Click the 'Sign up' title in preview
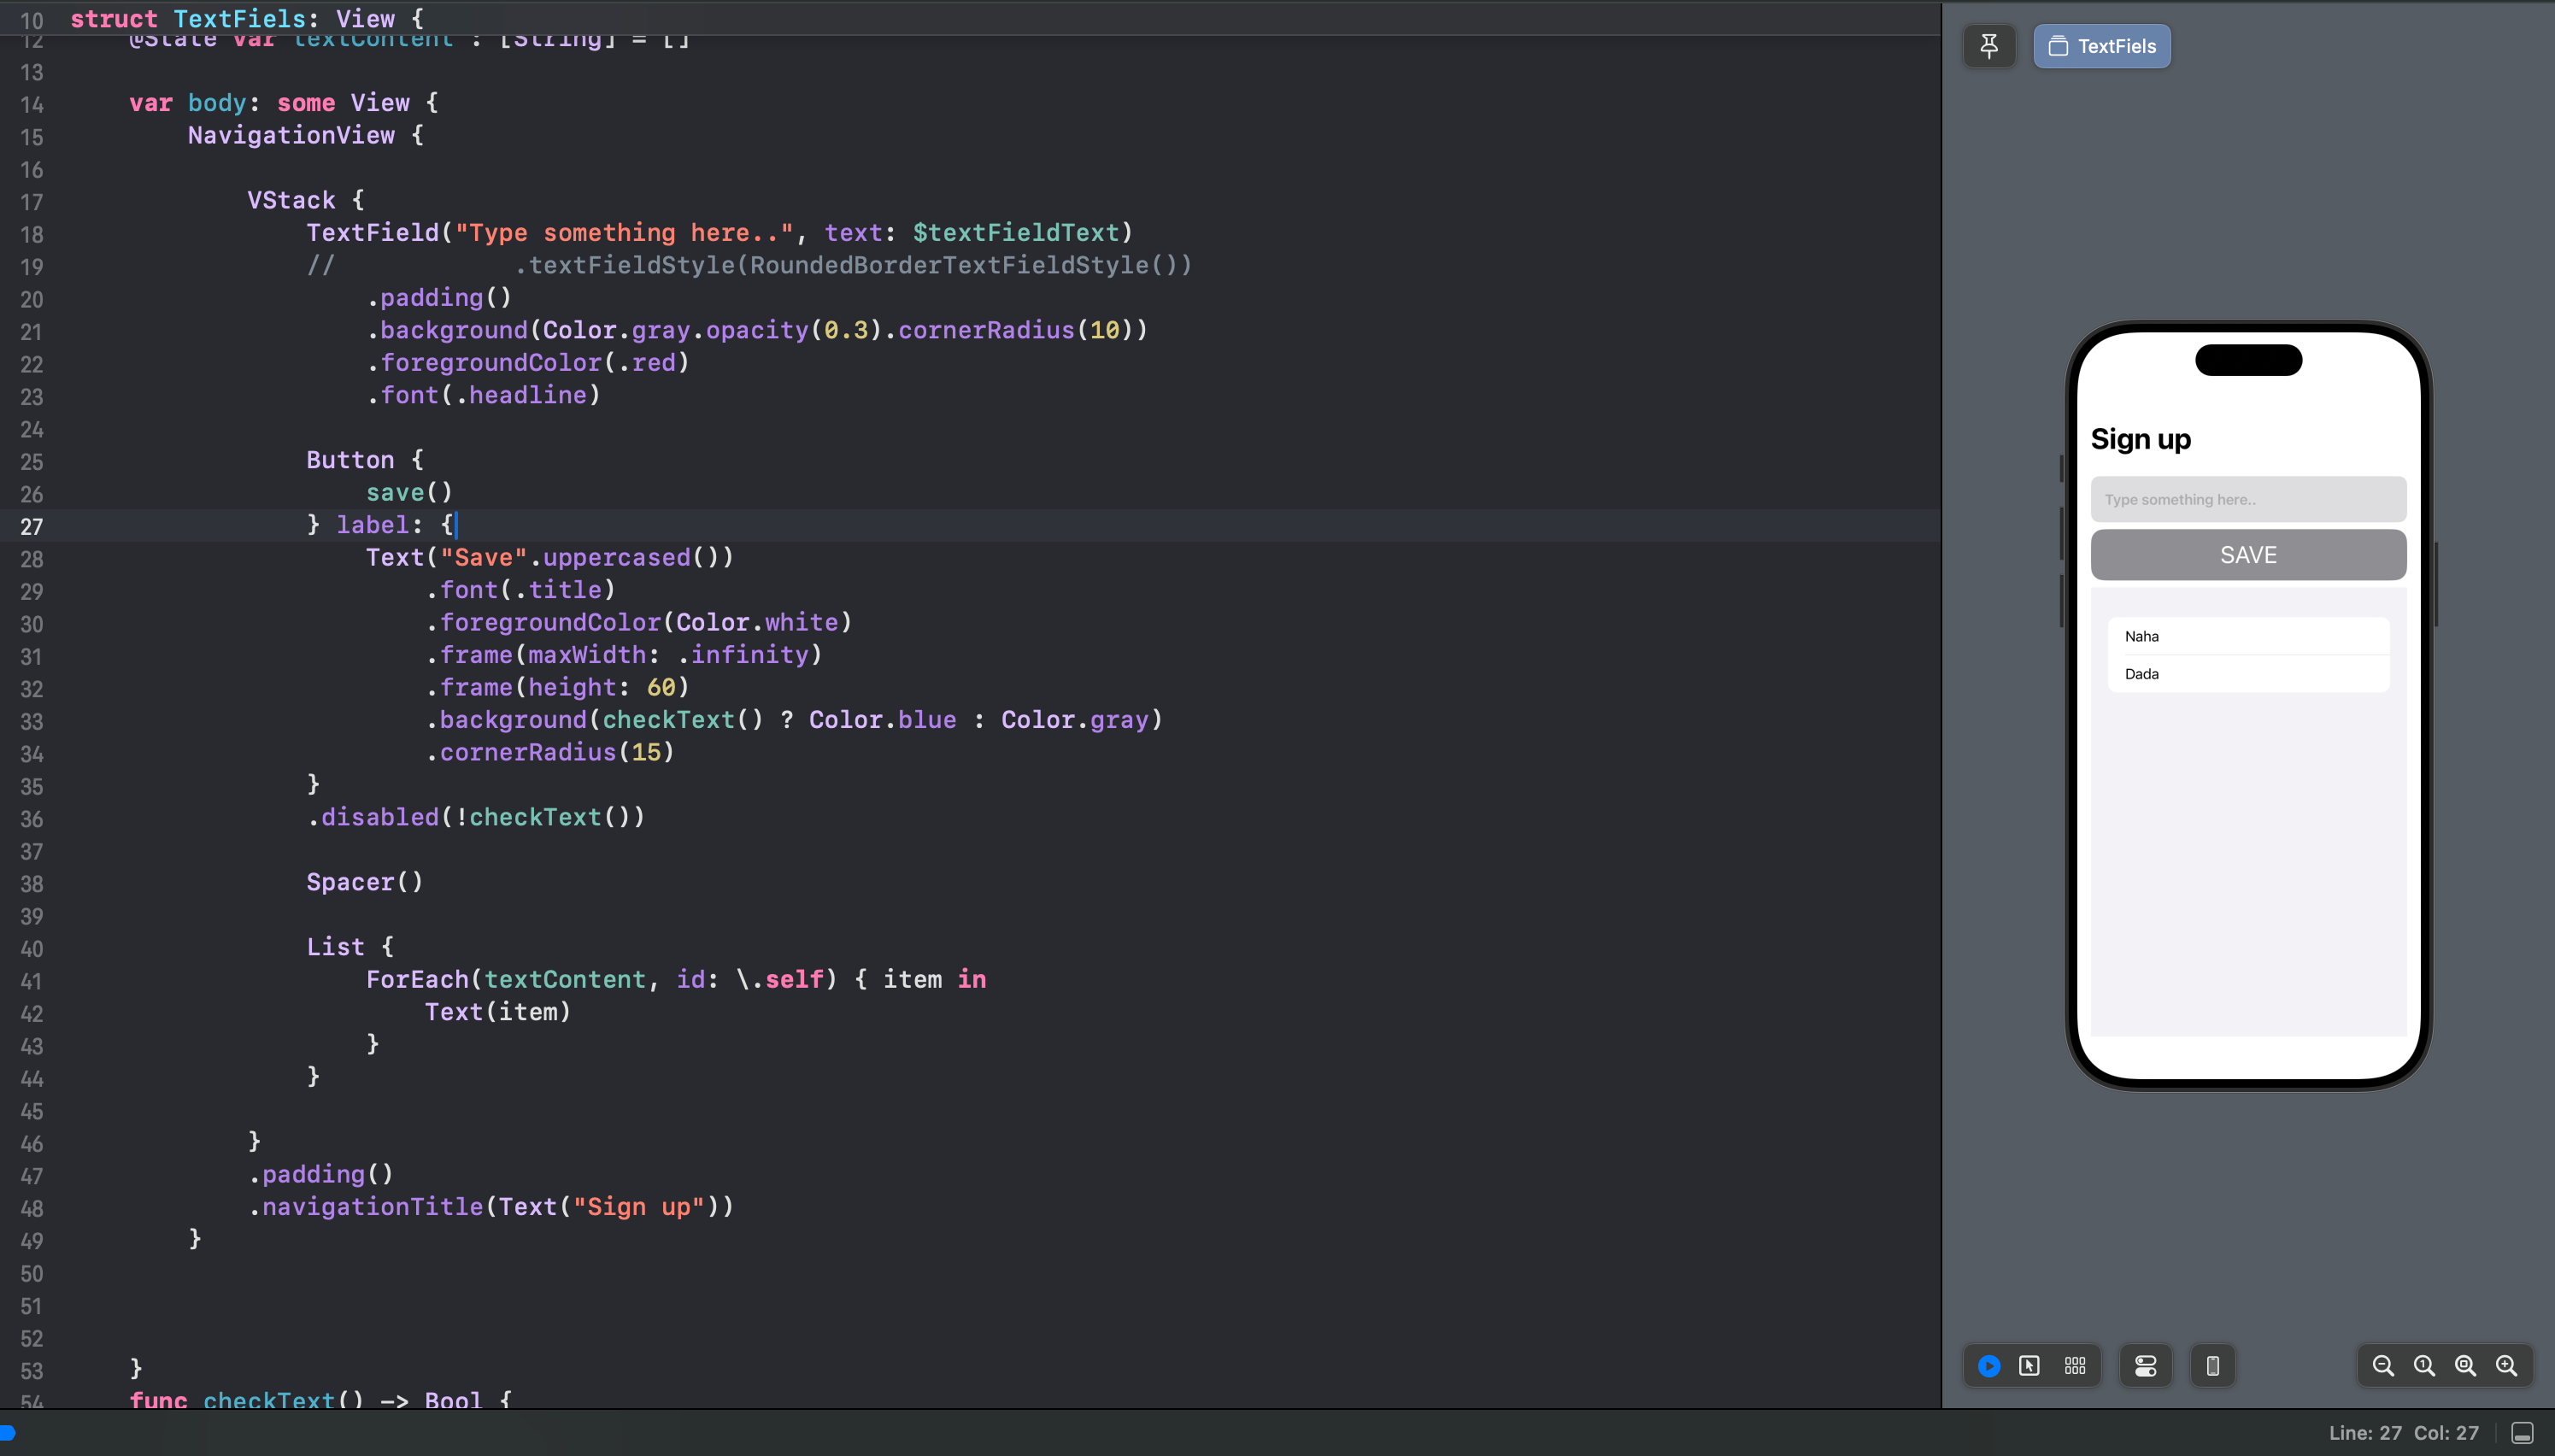 [2140, 439]
